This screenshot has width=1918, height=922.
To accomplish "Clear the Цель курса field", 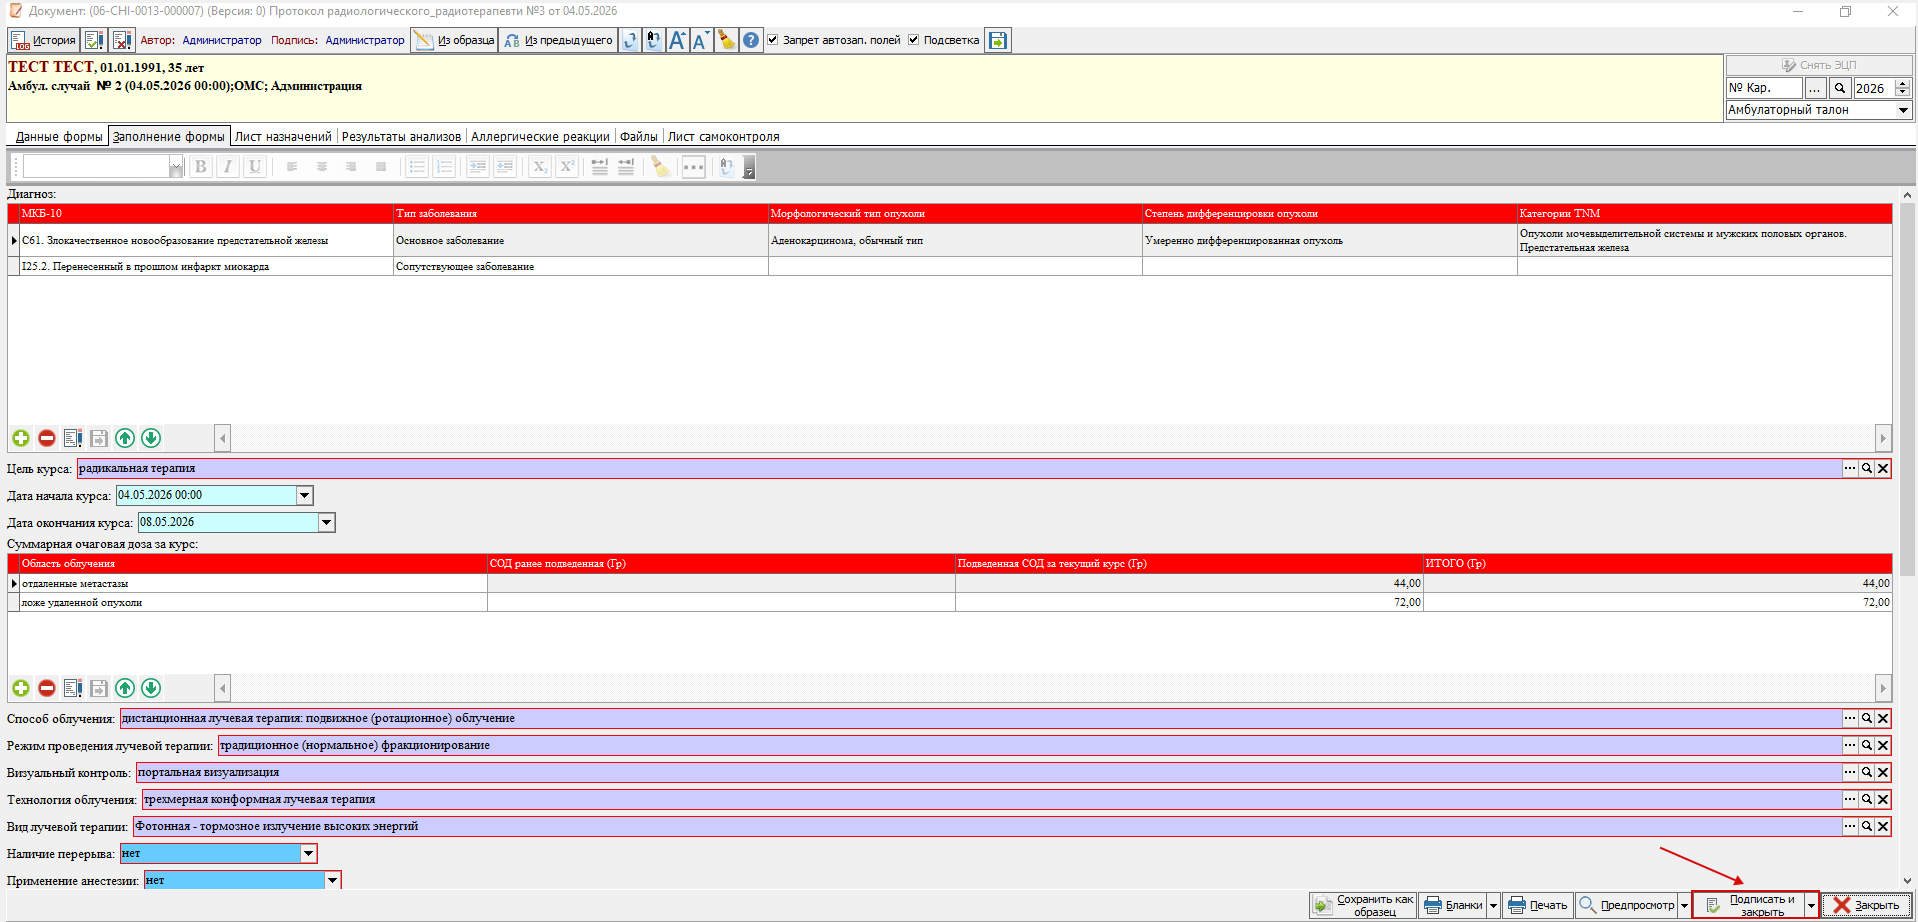I will pos(1883,468).
